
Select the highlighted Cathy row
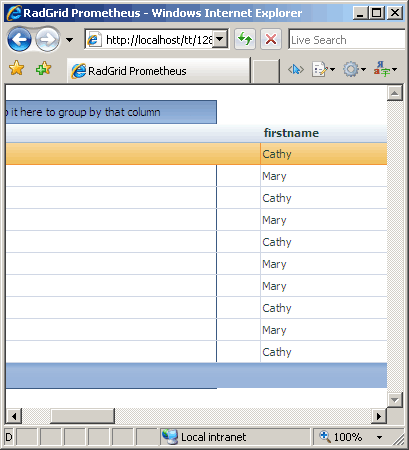[x=196, y=154]
